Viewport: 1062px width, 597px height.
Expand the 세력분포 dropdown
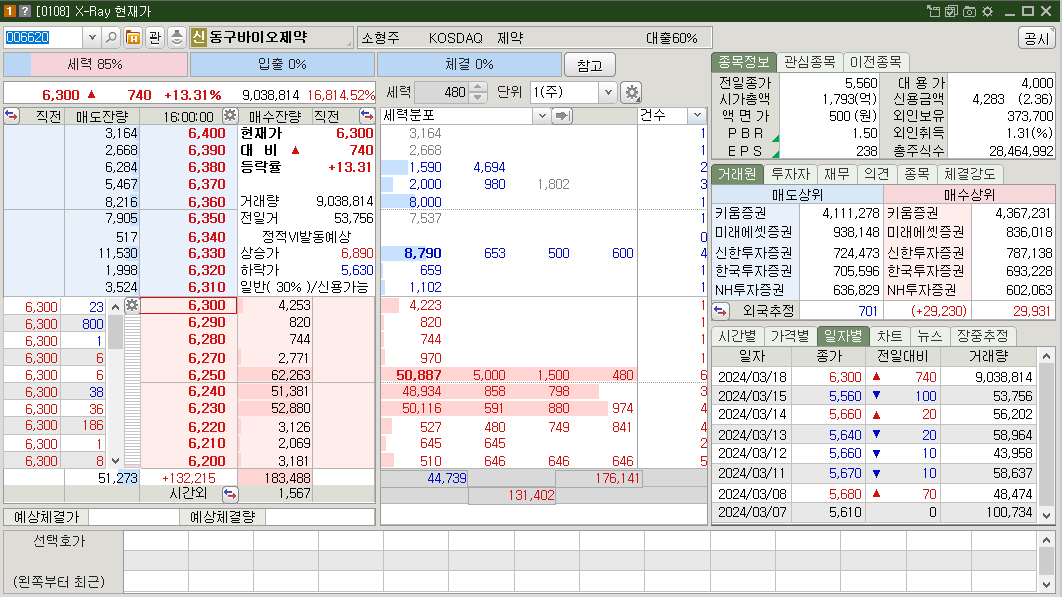coord(542,116)
